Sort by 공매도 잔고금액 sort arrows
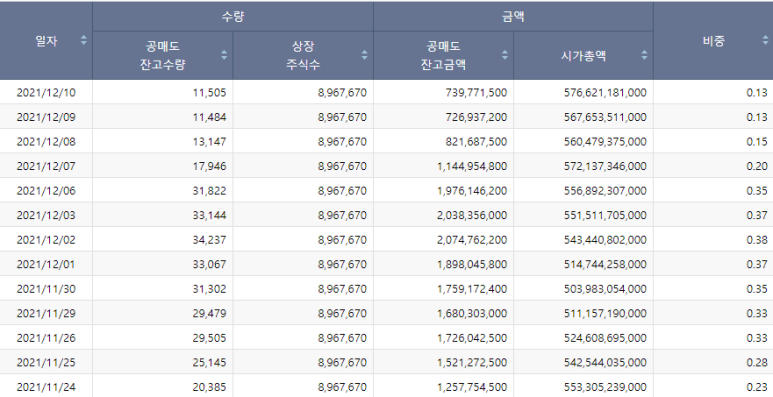Screen dimensions: 773x397 (x=505, y=55)
